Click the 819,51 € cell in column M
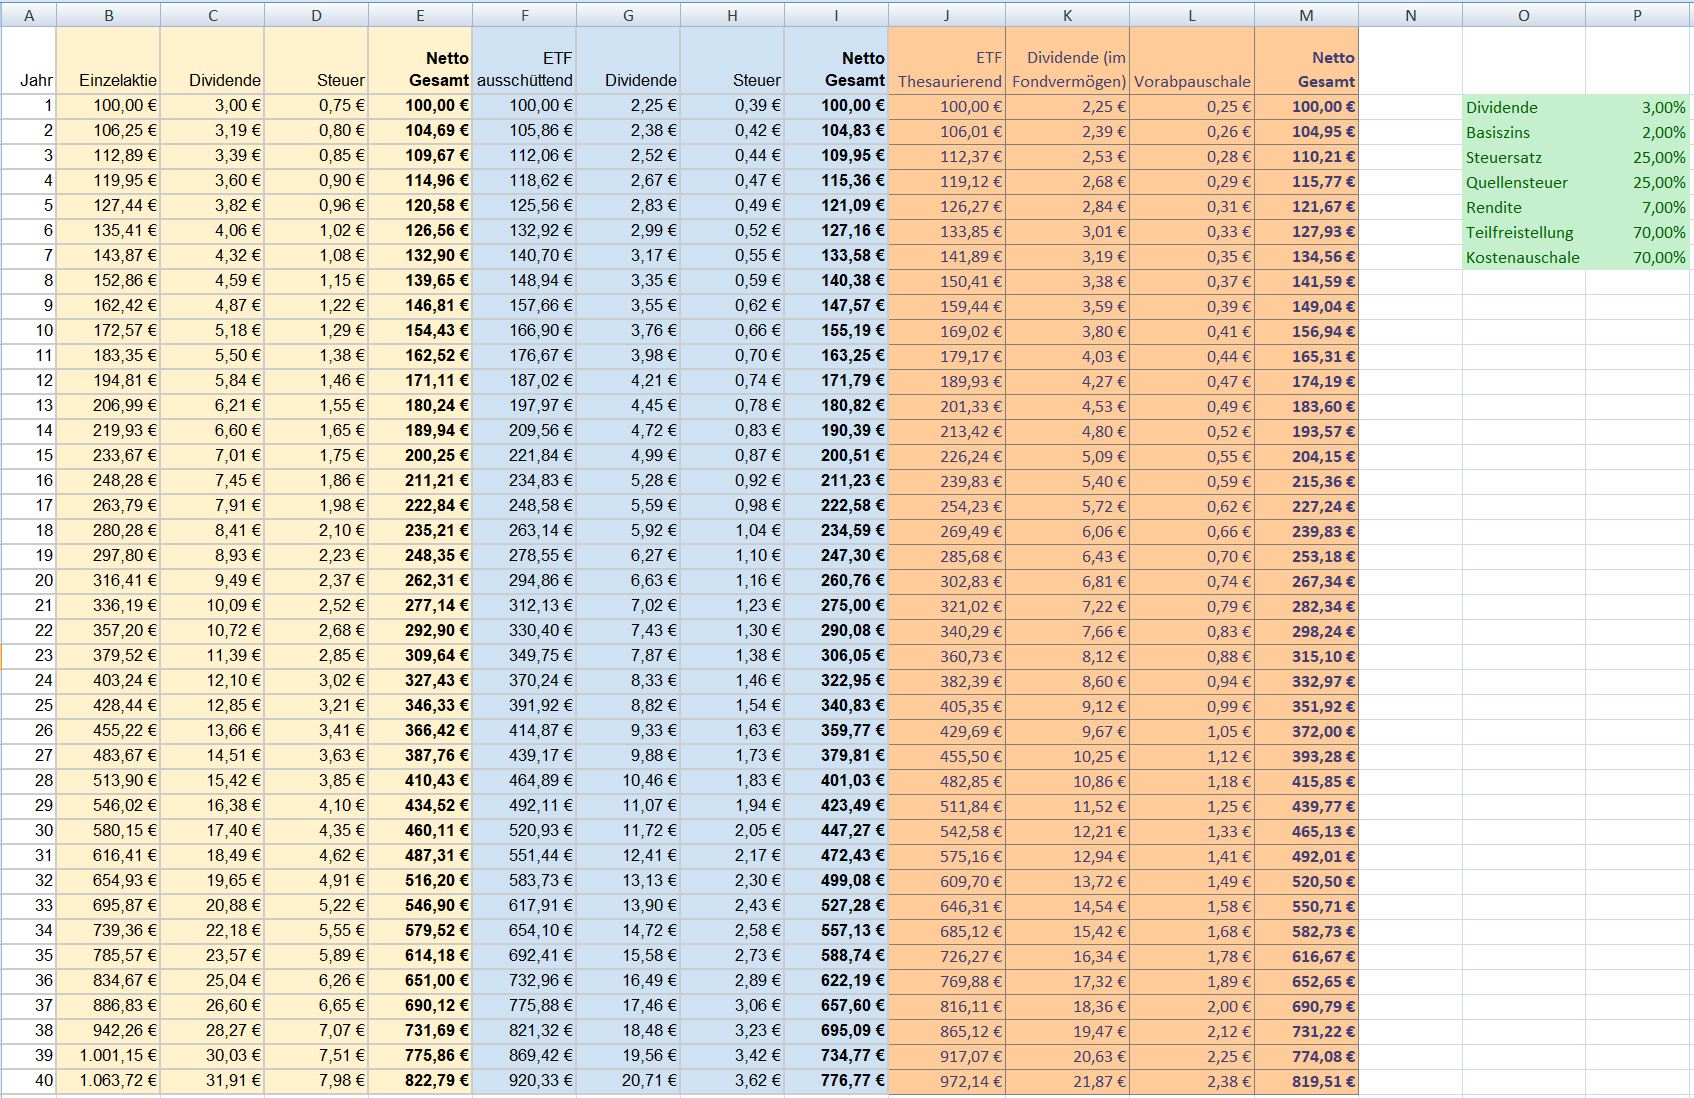Viewport: 1694px width, 1098px height. click(x=1306, y=1081)
